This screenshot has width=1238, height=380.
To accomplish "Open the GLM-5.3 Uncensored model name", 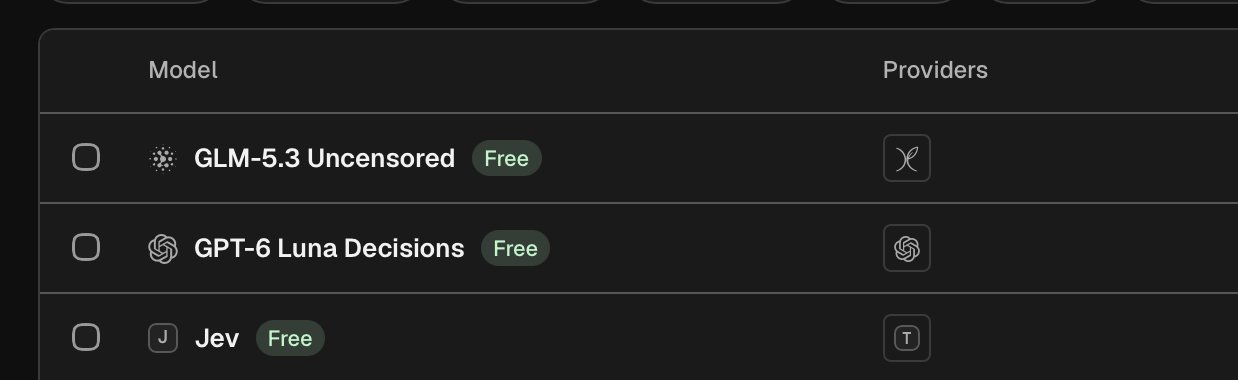I will [324, 158].
